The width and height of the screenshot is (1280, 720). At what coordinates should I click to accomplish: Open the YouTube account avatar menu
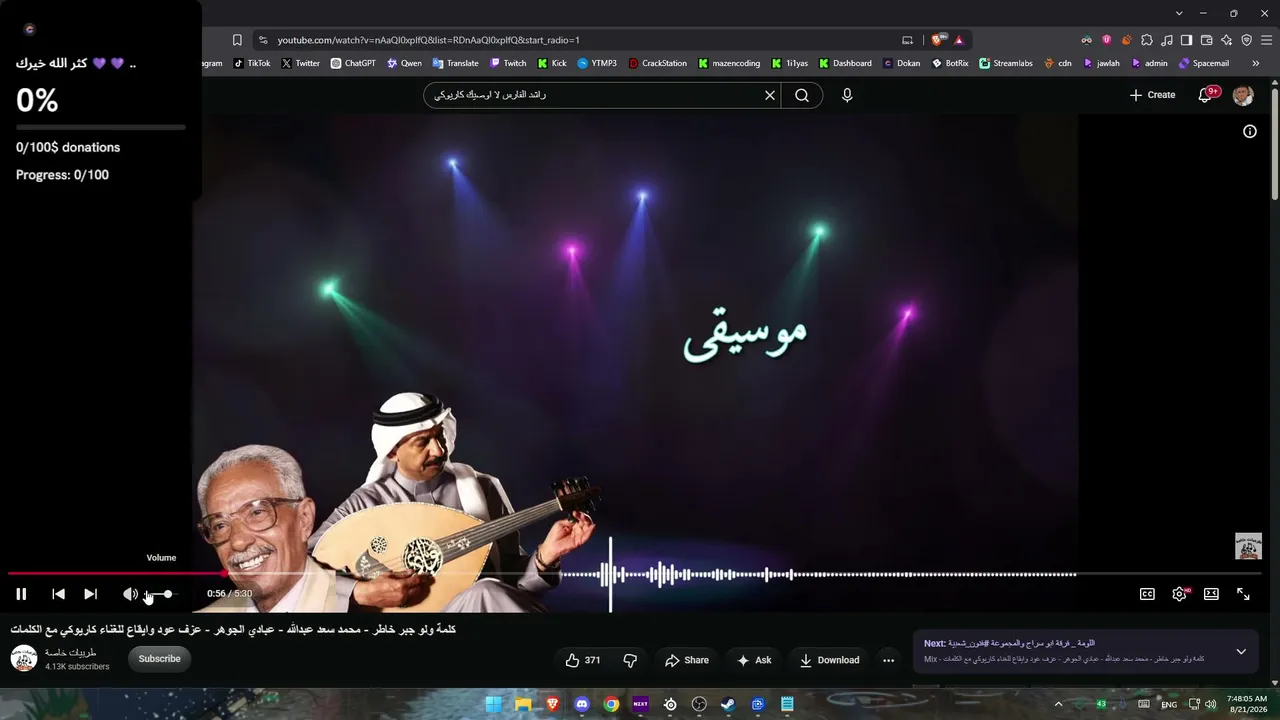pos(1243,95)
